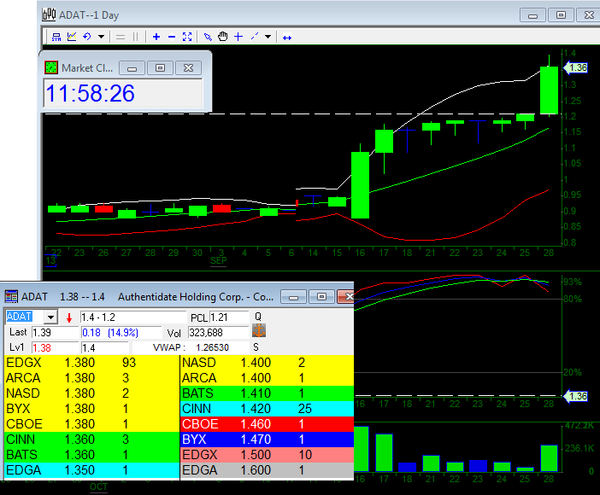Close the Market Clock window

[x=188, y=68]
